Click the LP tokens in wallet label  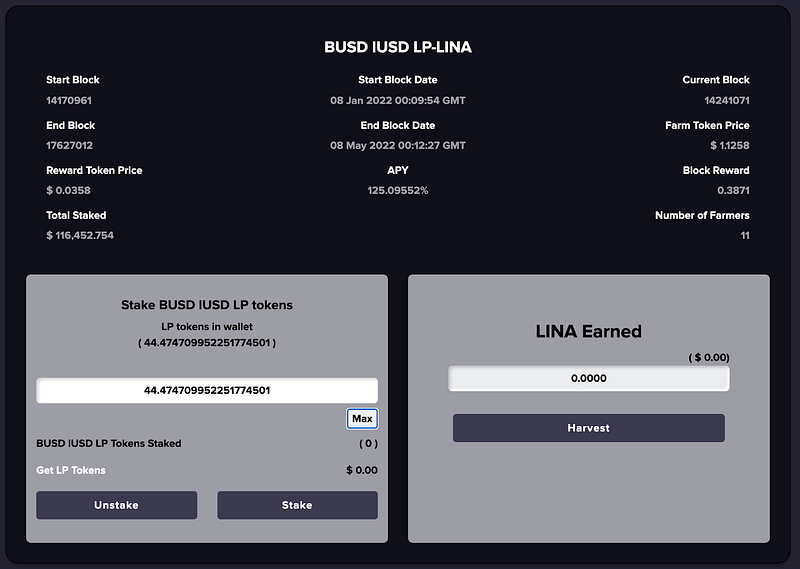point(207,327)
